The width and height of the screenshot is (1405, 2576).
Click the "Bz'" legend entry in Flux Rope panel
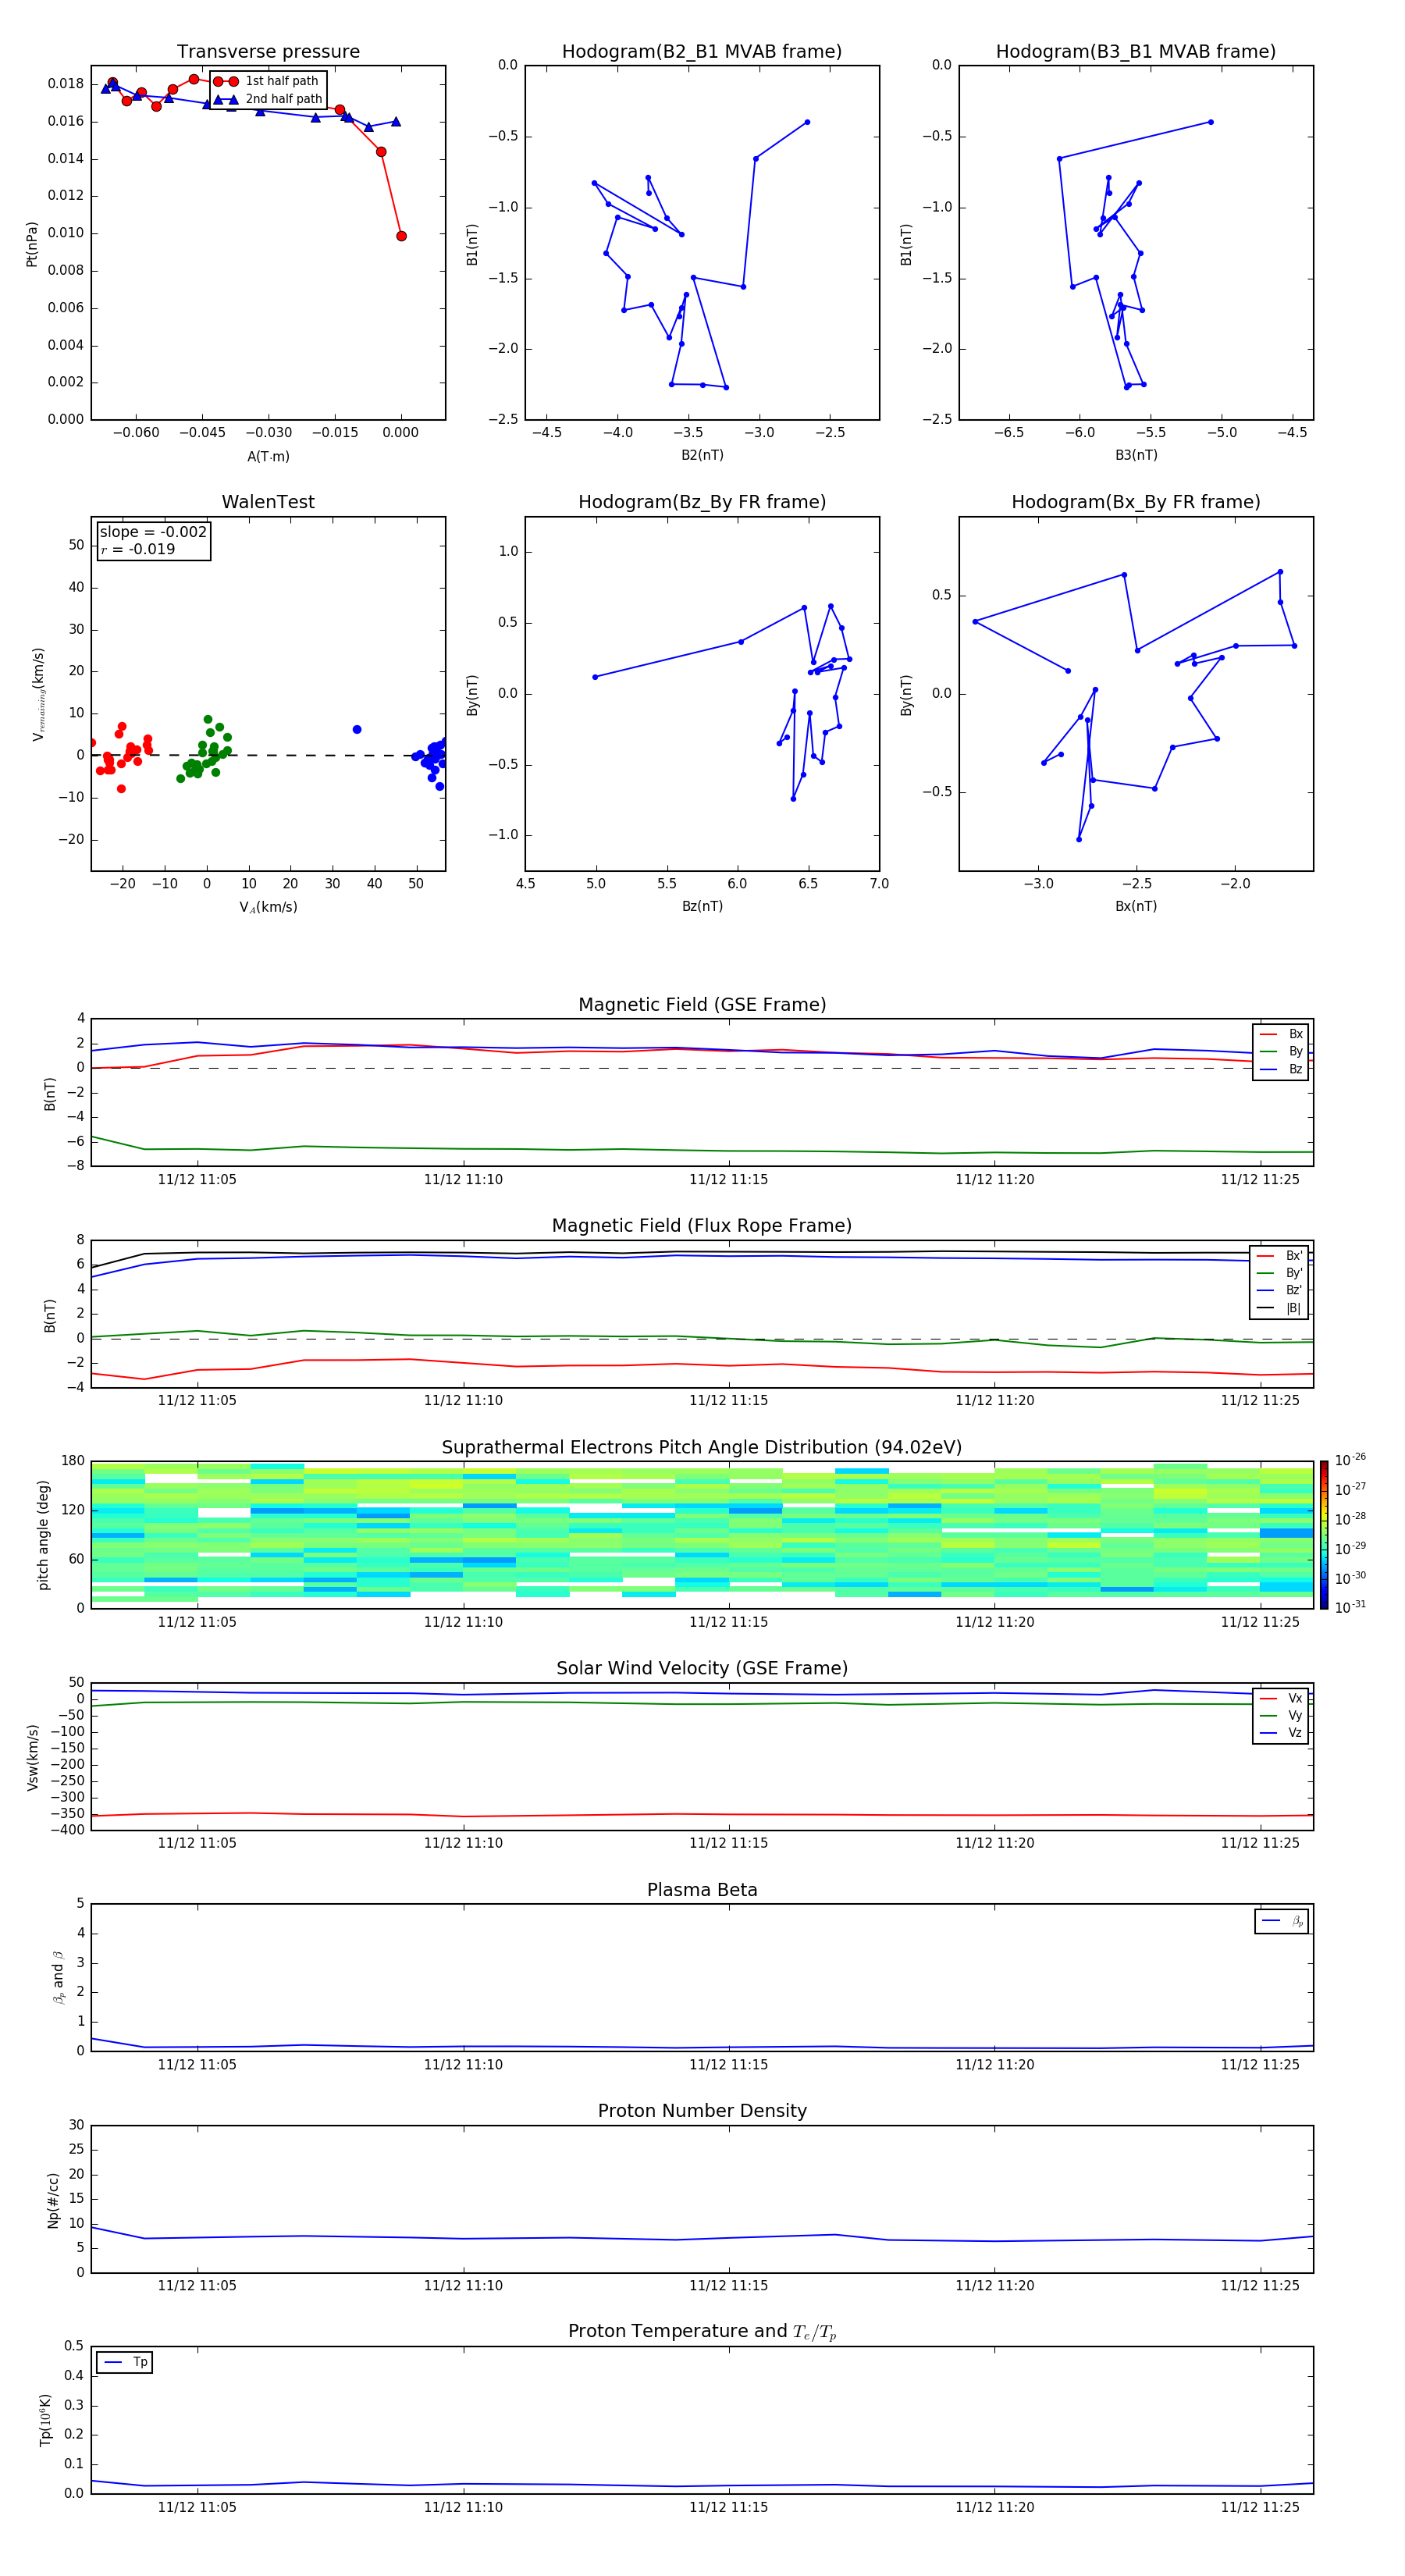tap(1280, 1290)
